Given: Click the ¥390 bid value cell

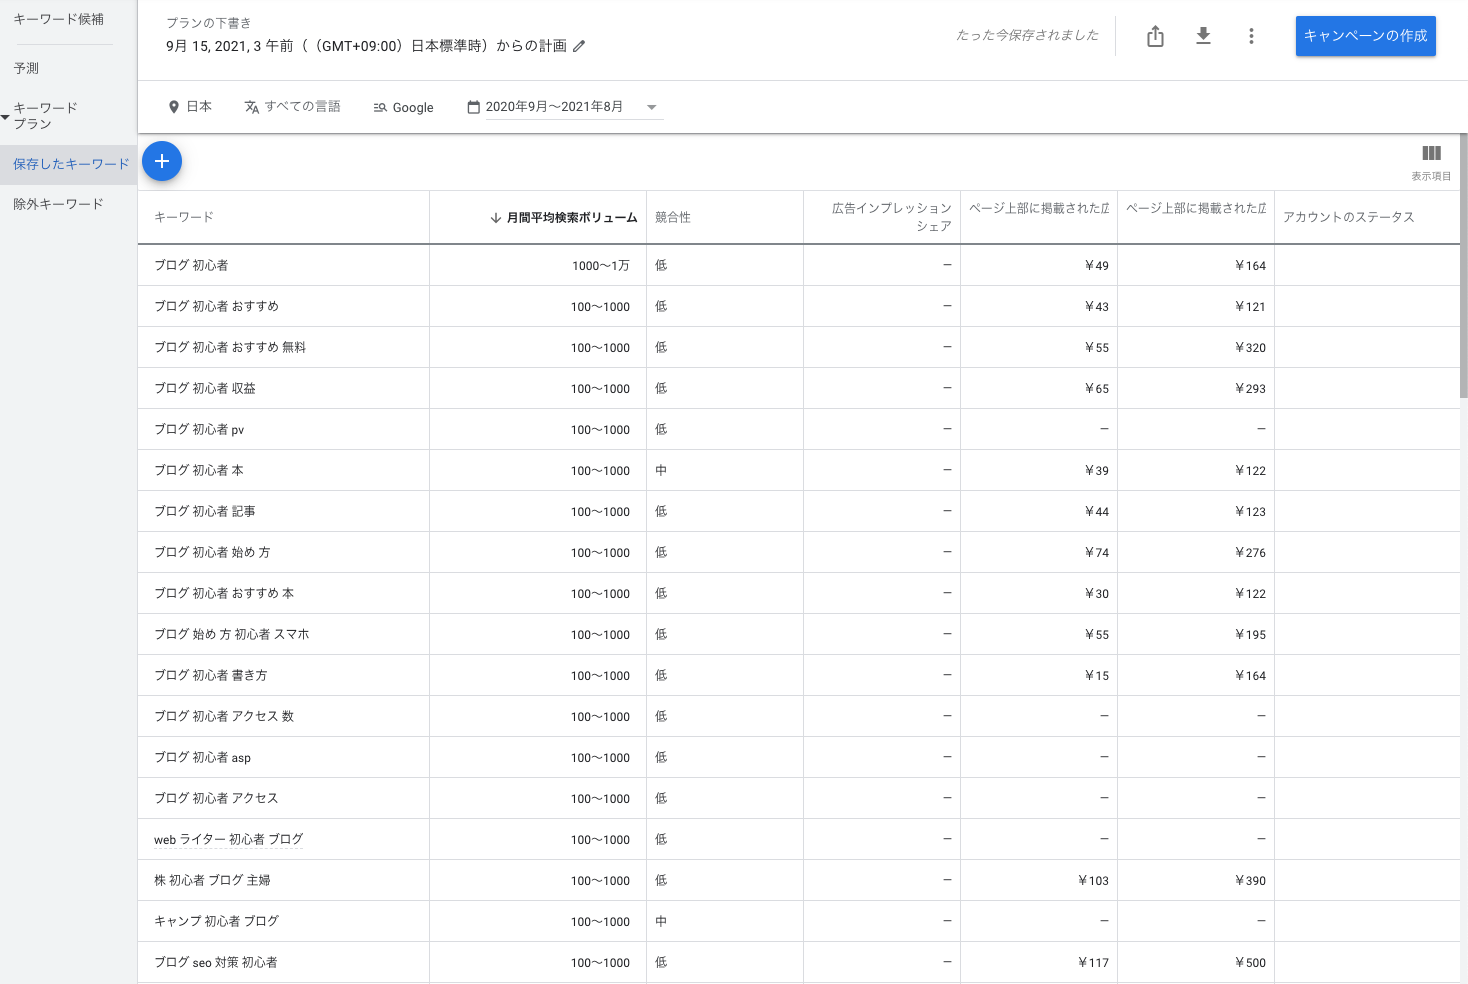Looking at the screenshot, I should (x=1250, y=881).
